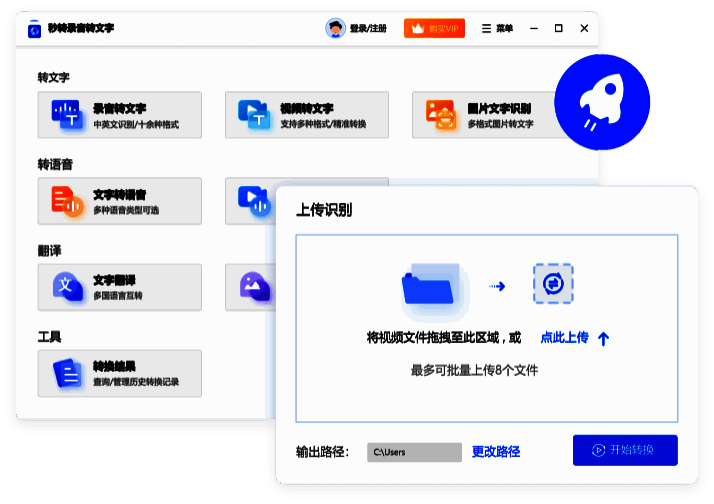The image size is (714, 504).
Task: Open the 文字转语音 card
Action: (x=120, y=201)
